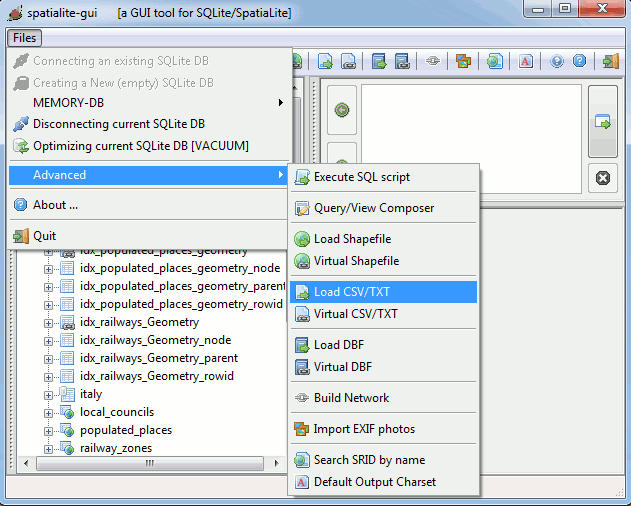Viewport: 631px width, 506px height.
Task: Click the Execute SQL statement arrow button
Action: point(602,121)
